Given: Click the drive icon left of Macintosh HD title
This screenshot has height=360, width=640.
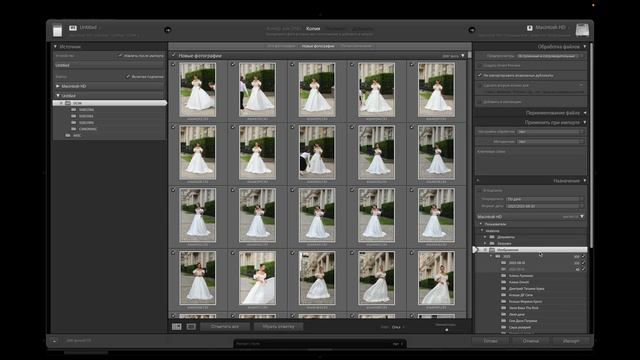Looking at the screenshot, I should tap(529, 28).
